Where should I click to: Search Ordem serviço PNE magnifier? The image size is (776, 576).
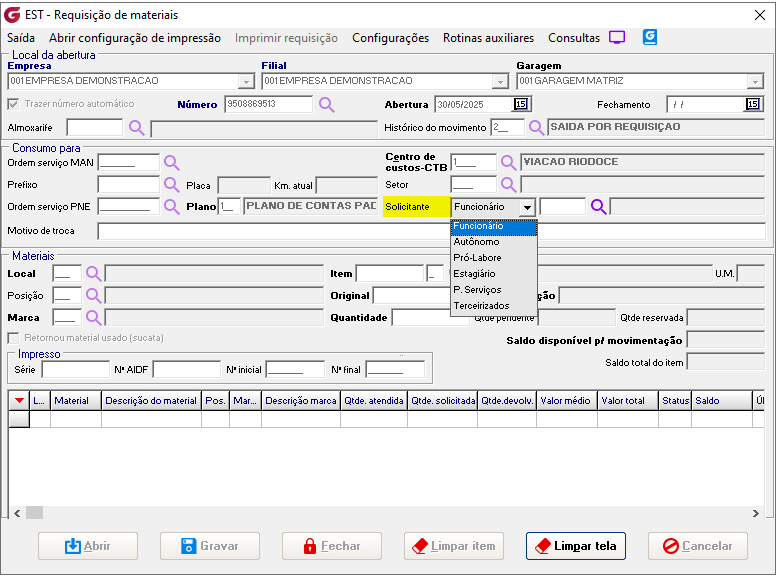click(x=172, y=206)
